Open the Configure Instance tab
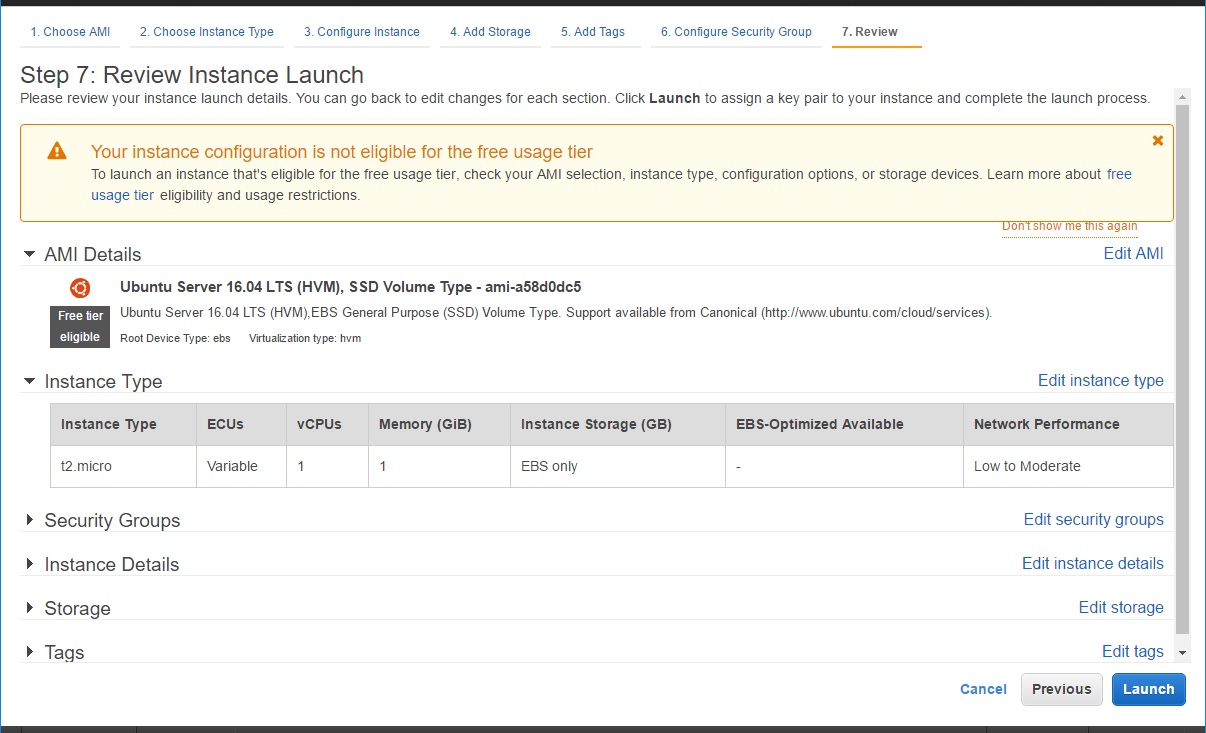Screen dimensions: 1206x733 362,32
